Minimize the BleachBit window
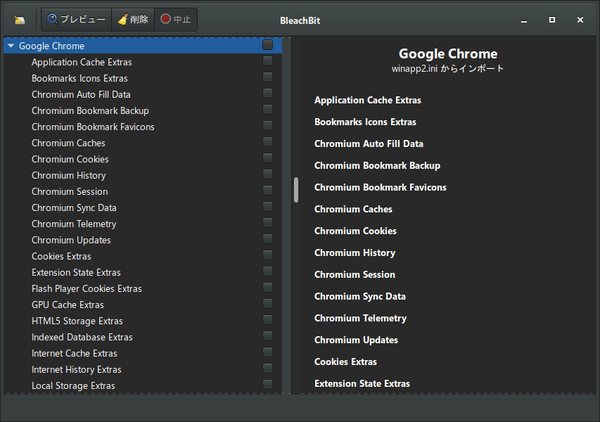This screenshot has width=600, height=422. (524, 20)
